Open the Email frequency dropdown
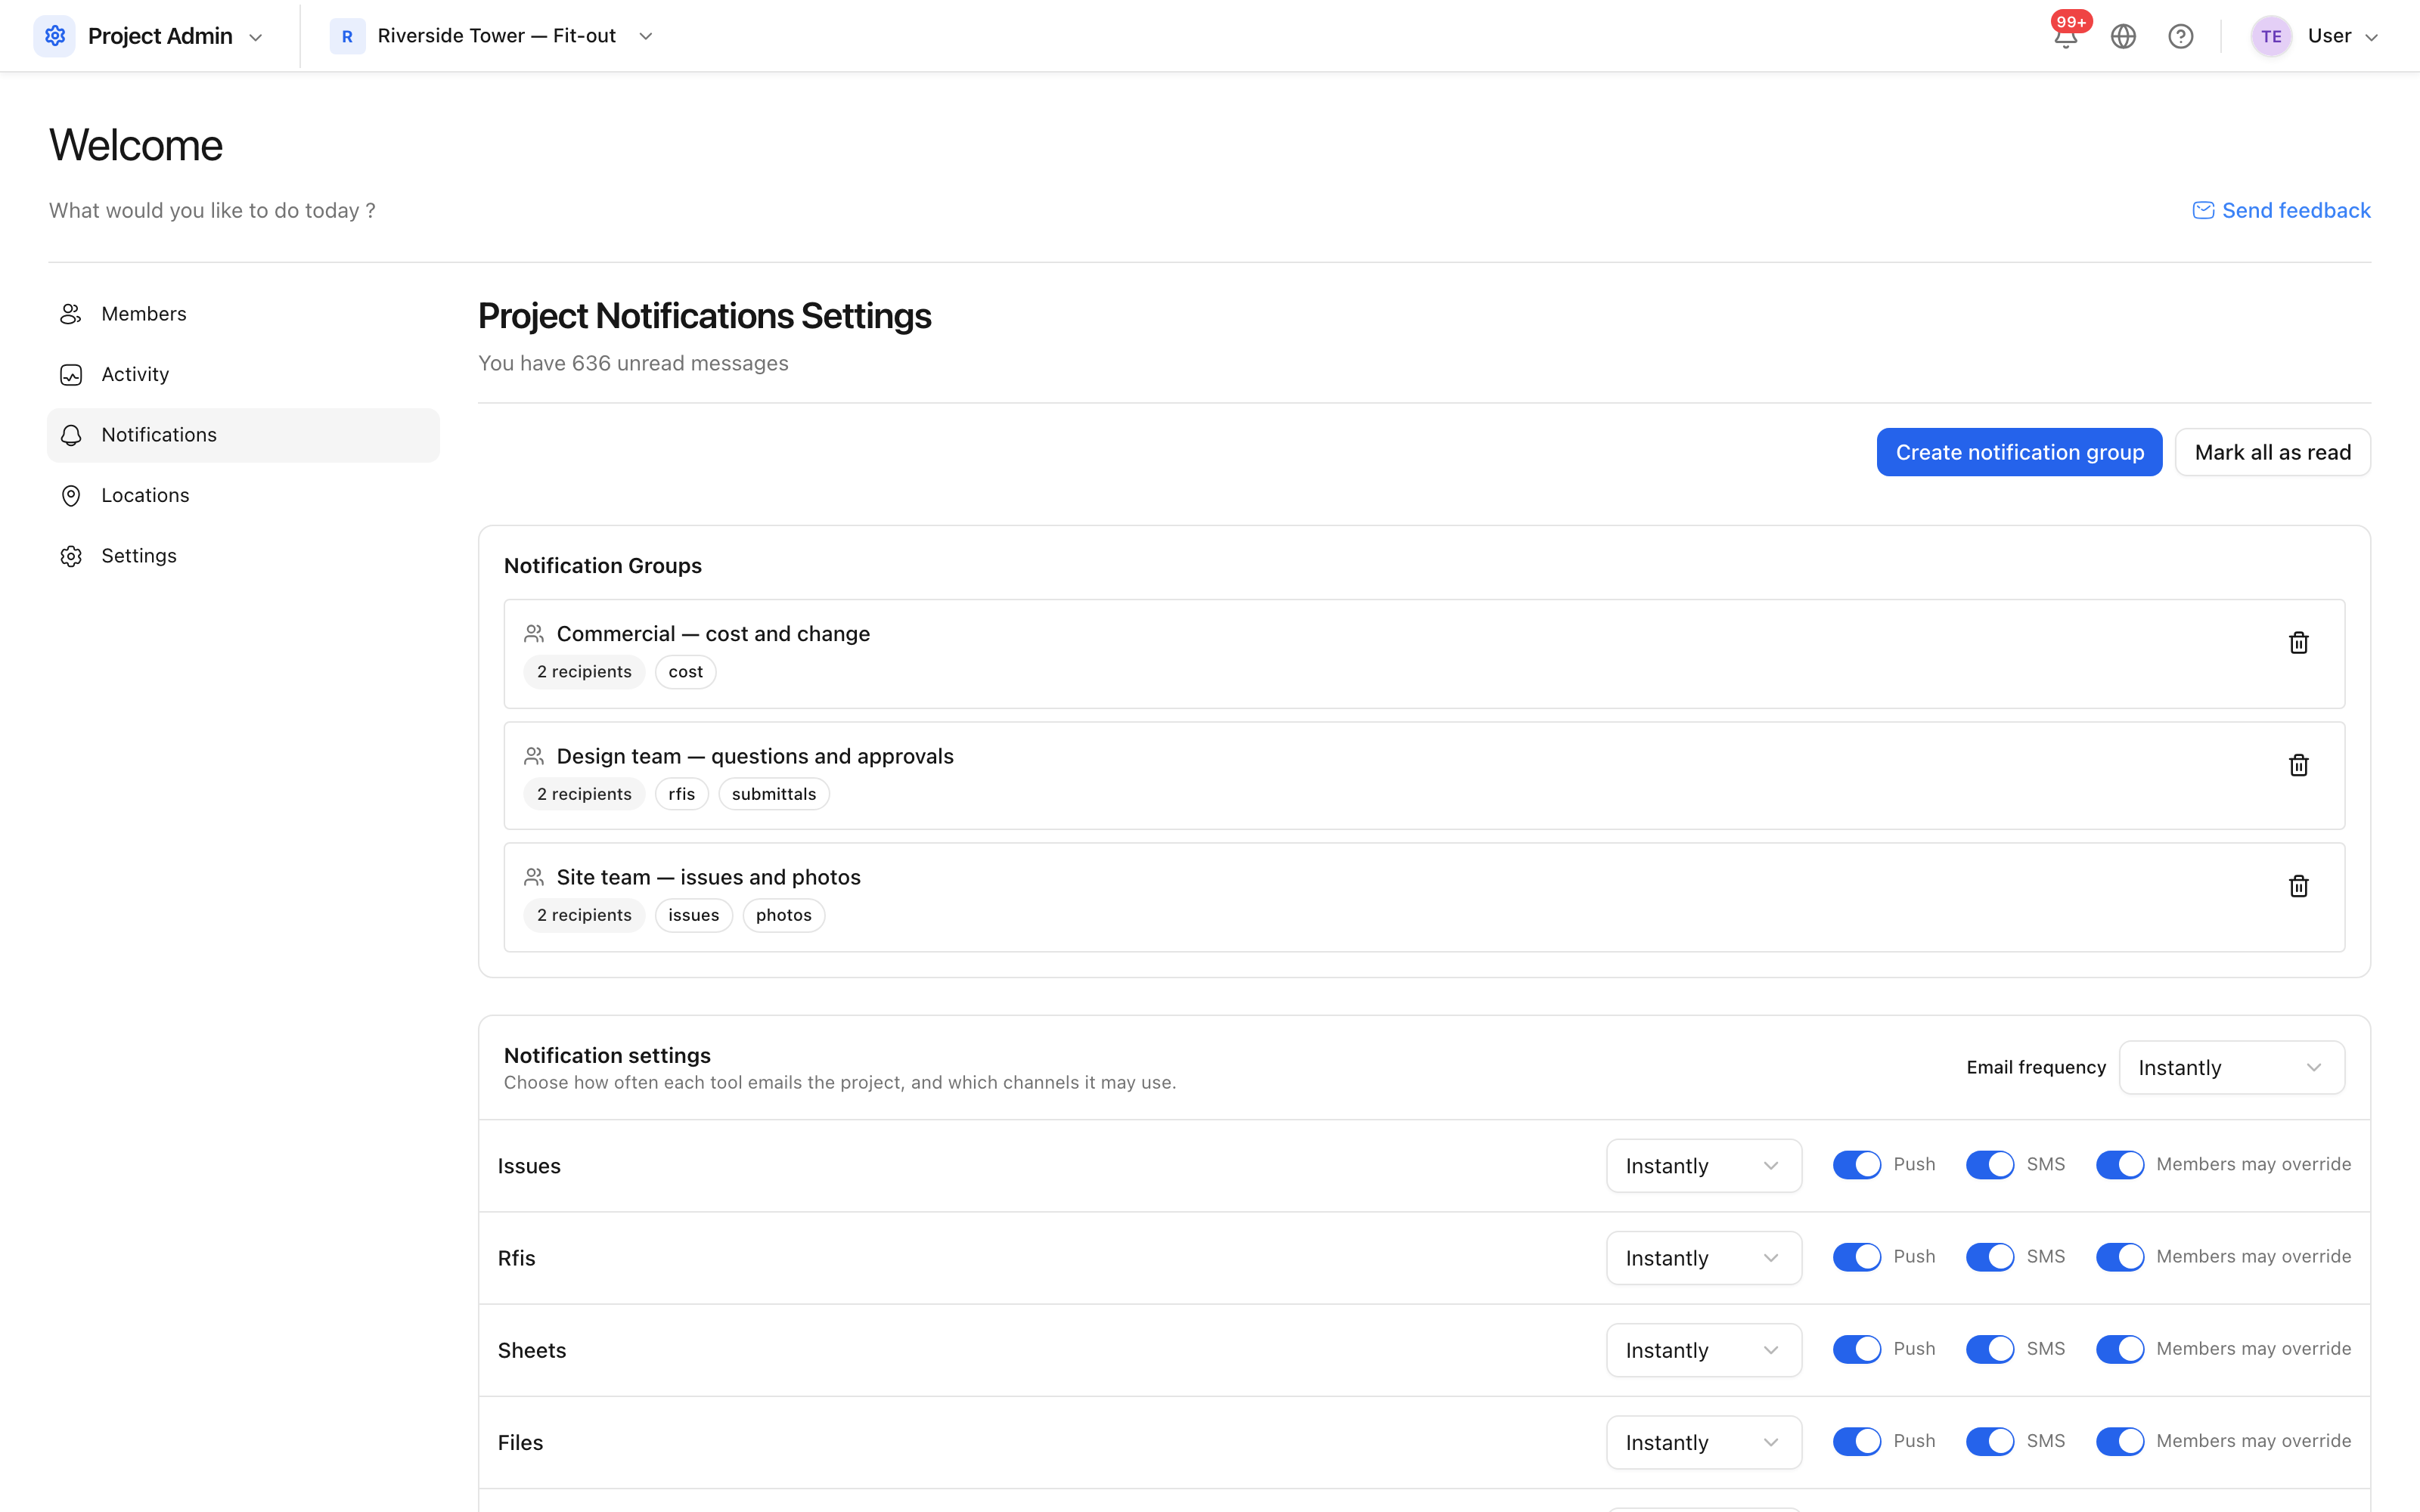2420x1512 pixels. coord(2231,1068)
